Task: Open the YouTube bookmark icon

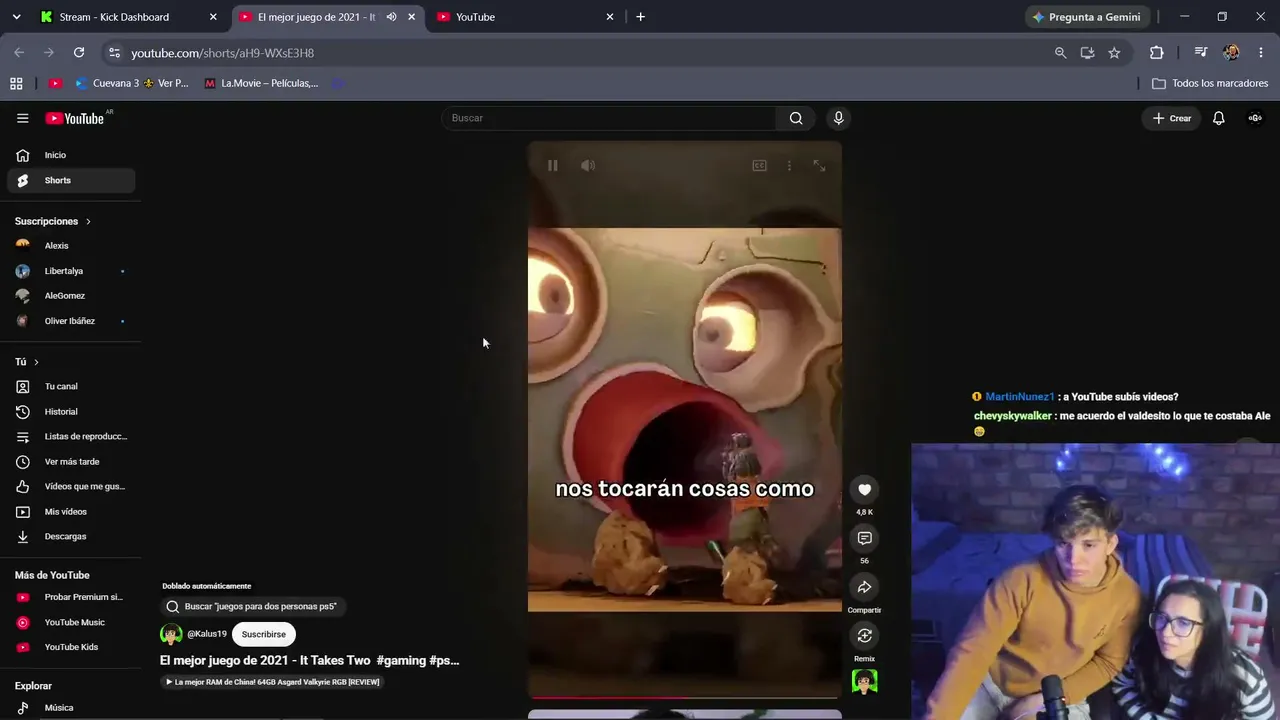Action: pos(55,83)
